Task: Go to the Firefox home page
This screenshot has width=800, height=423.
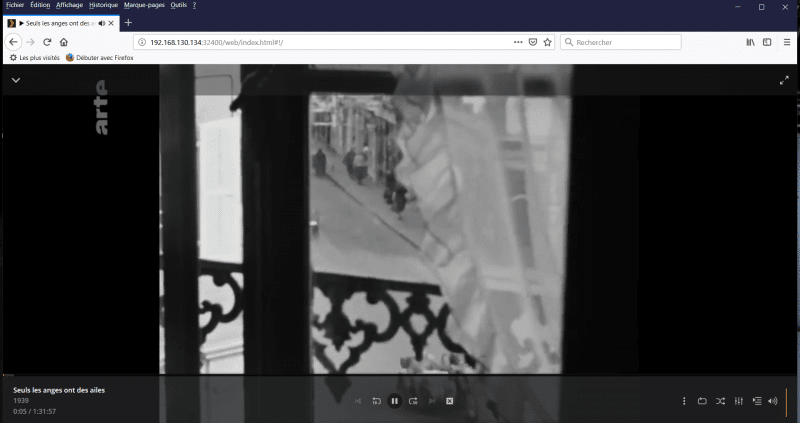Action: pos(64,42)
